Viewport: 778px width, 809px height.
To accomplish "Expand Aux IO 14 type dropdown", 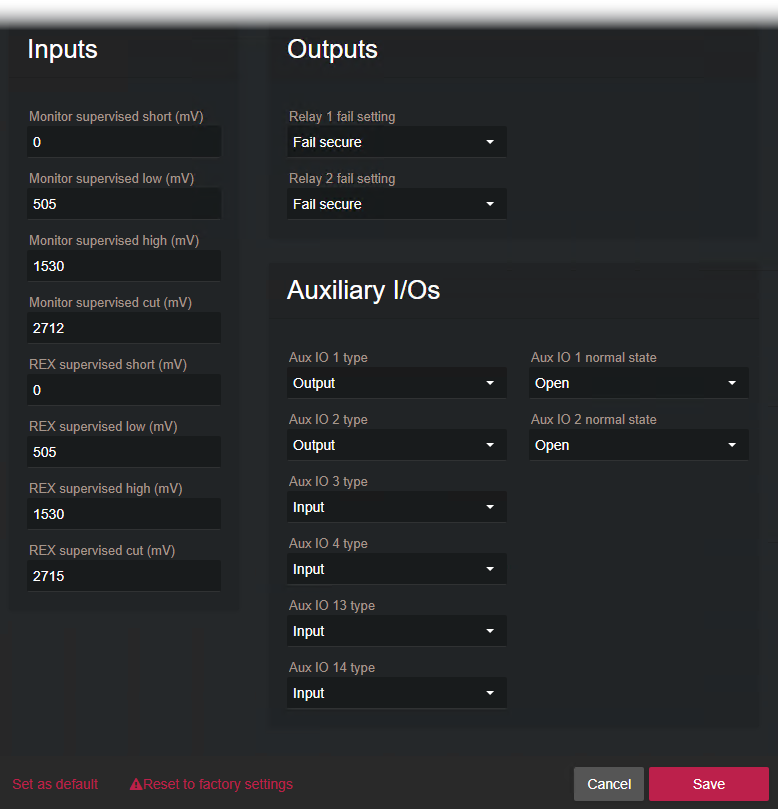I will (396, 693).
